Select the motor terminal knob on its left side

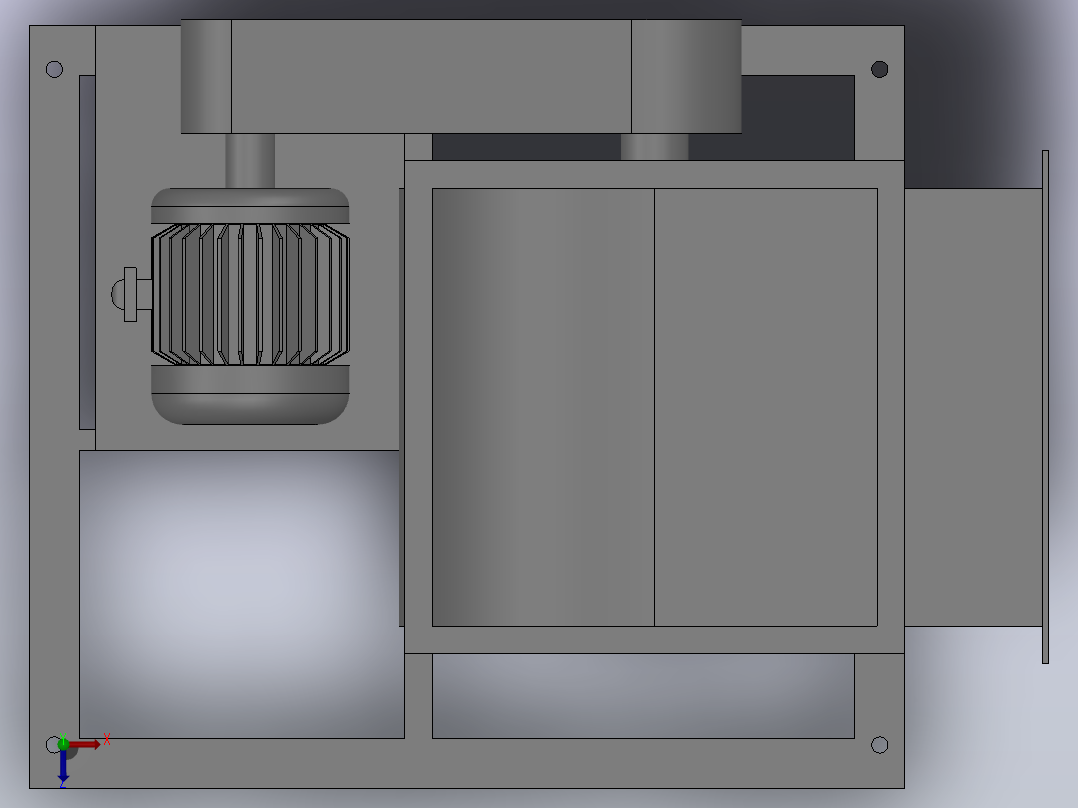(x=131, y=294)
